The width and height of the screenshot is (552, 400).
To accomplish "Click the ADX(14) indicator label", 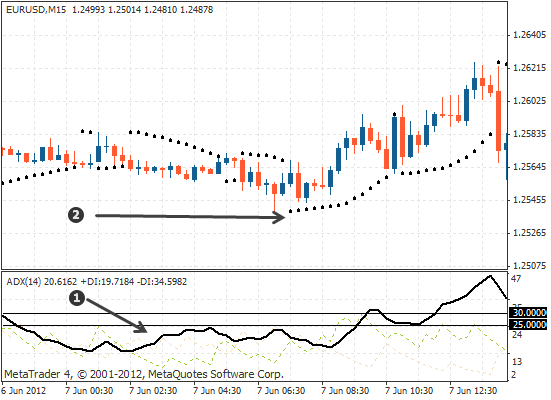I will tap(24, 282).
